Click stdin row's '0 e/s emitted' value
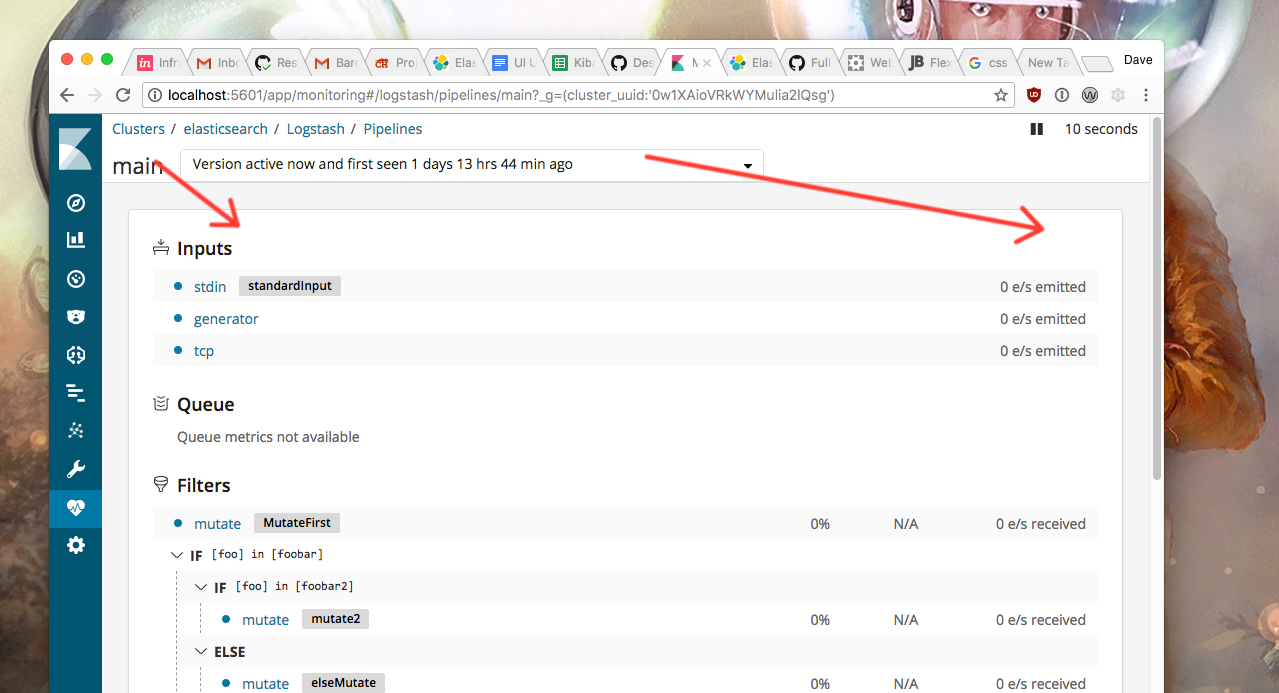 point(1043,287)
